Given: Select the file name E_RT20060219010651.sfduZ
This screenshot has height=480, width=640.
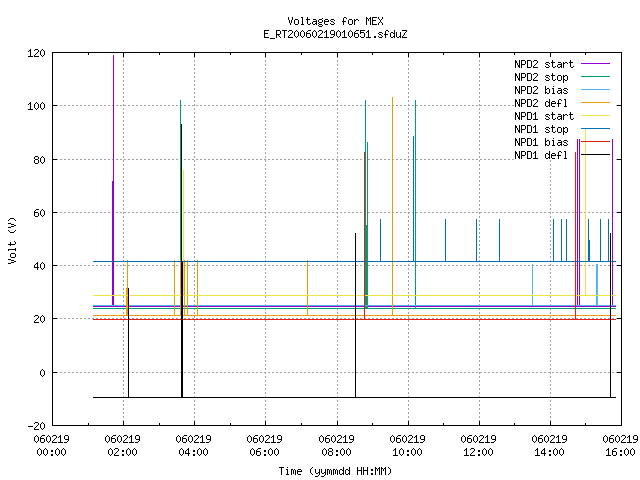Looking at the screenshot, I should coord(335,34).
